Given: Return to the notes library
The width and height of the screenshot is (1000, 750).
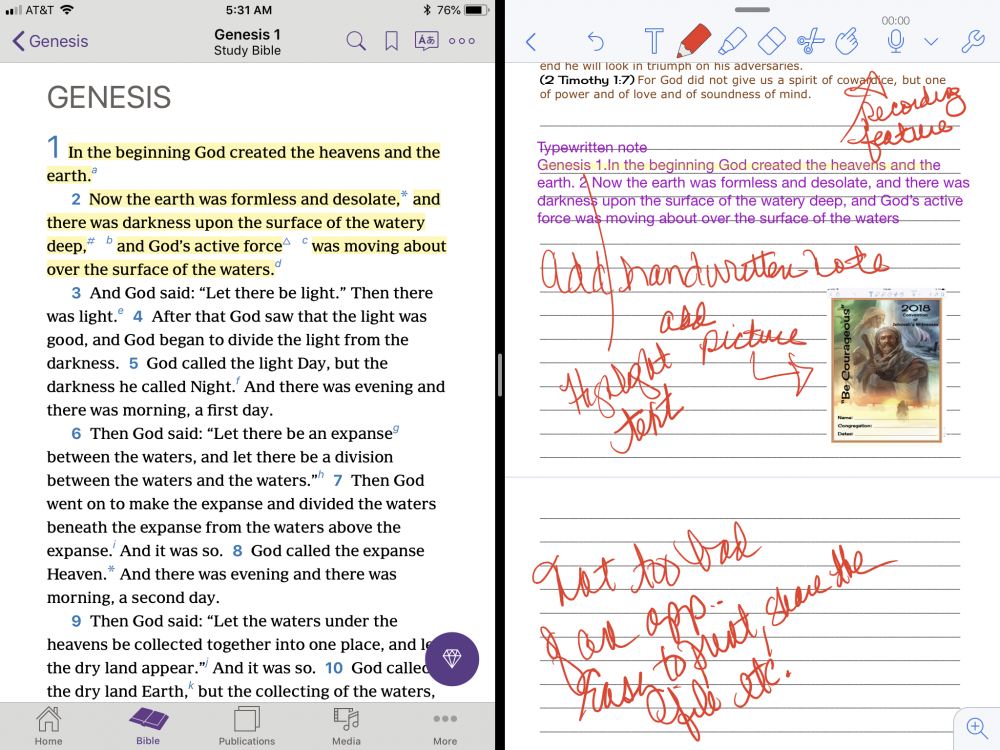Looking at the screenshot, I should 531,41.
